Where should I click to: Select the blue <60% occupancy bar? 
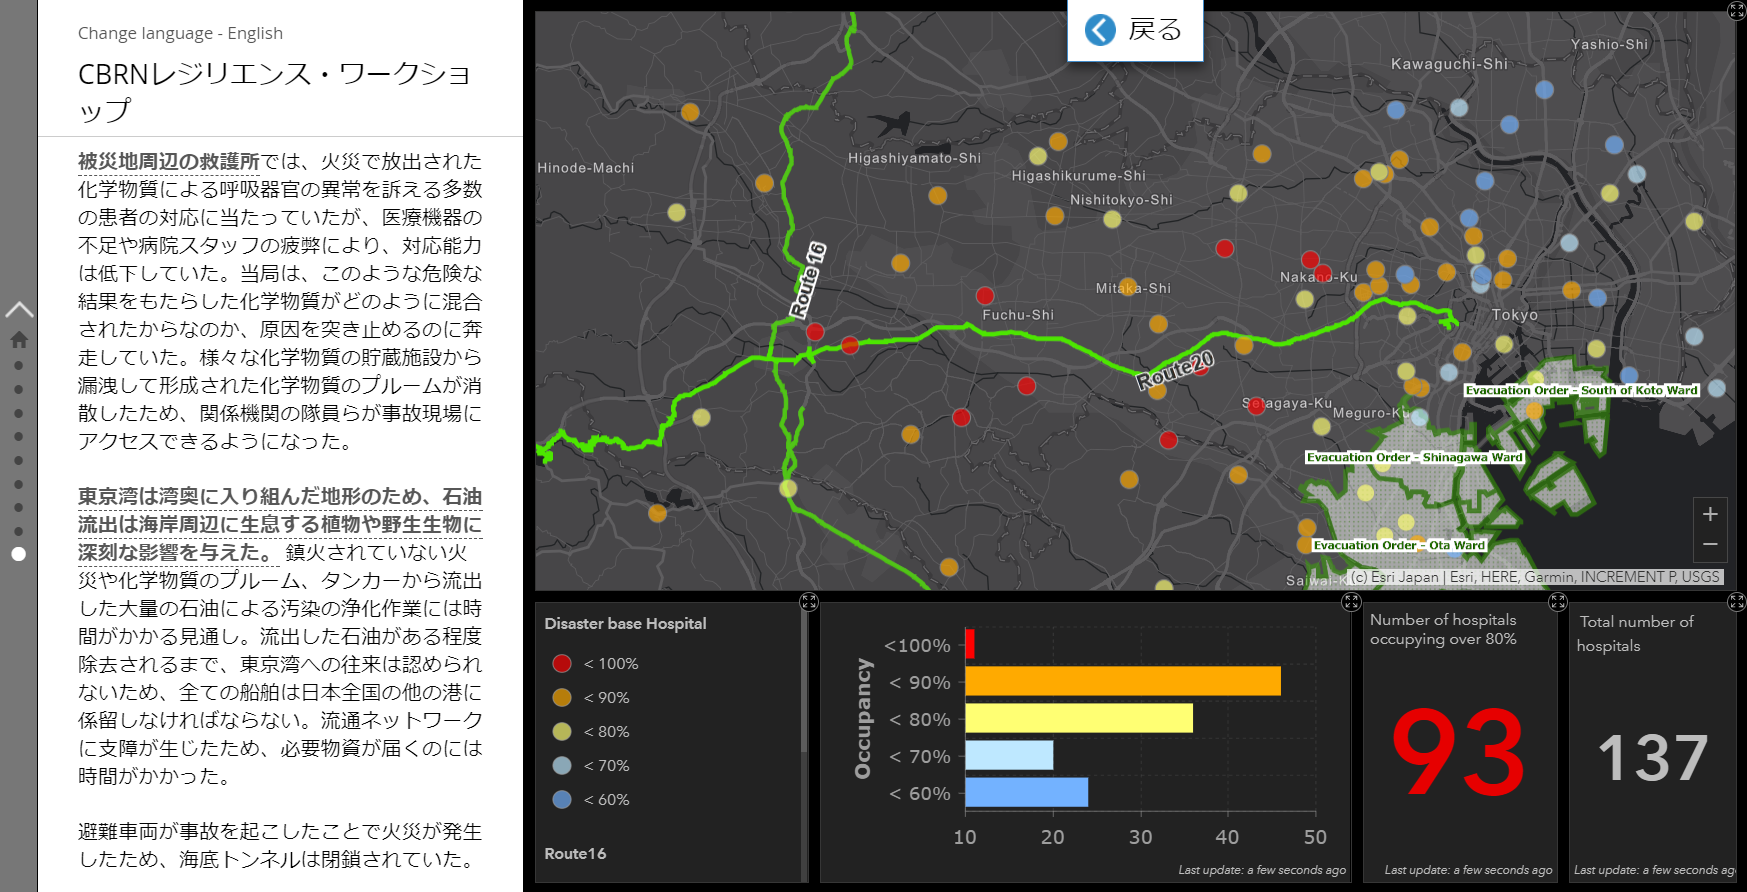click(x=1027, y=792)
